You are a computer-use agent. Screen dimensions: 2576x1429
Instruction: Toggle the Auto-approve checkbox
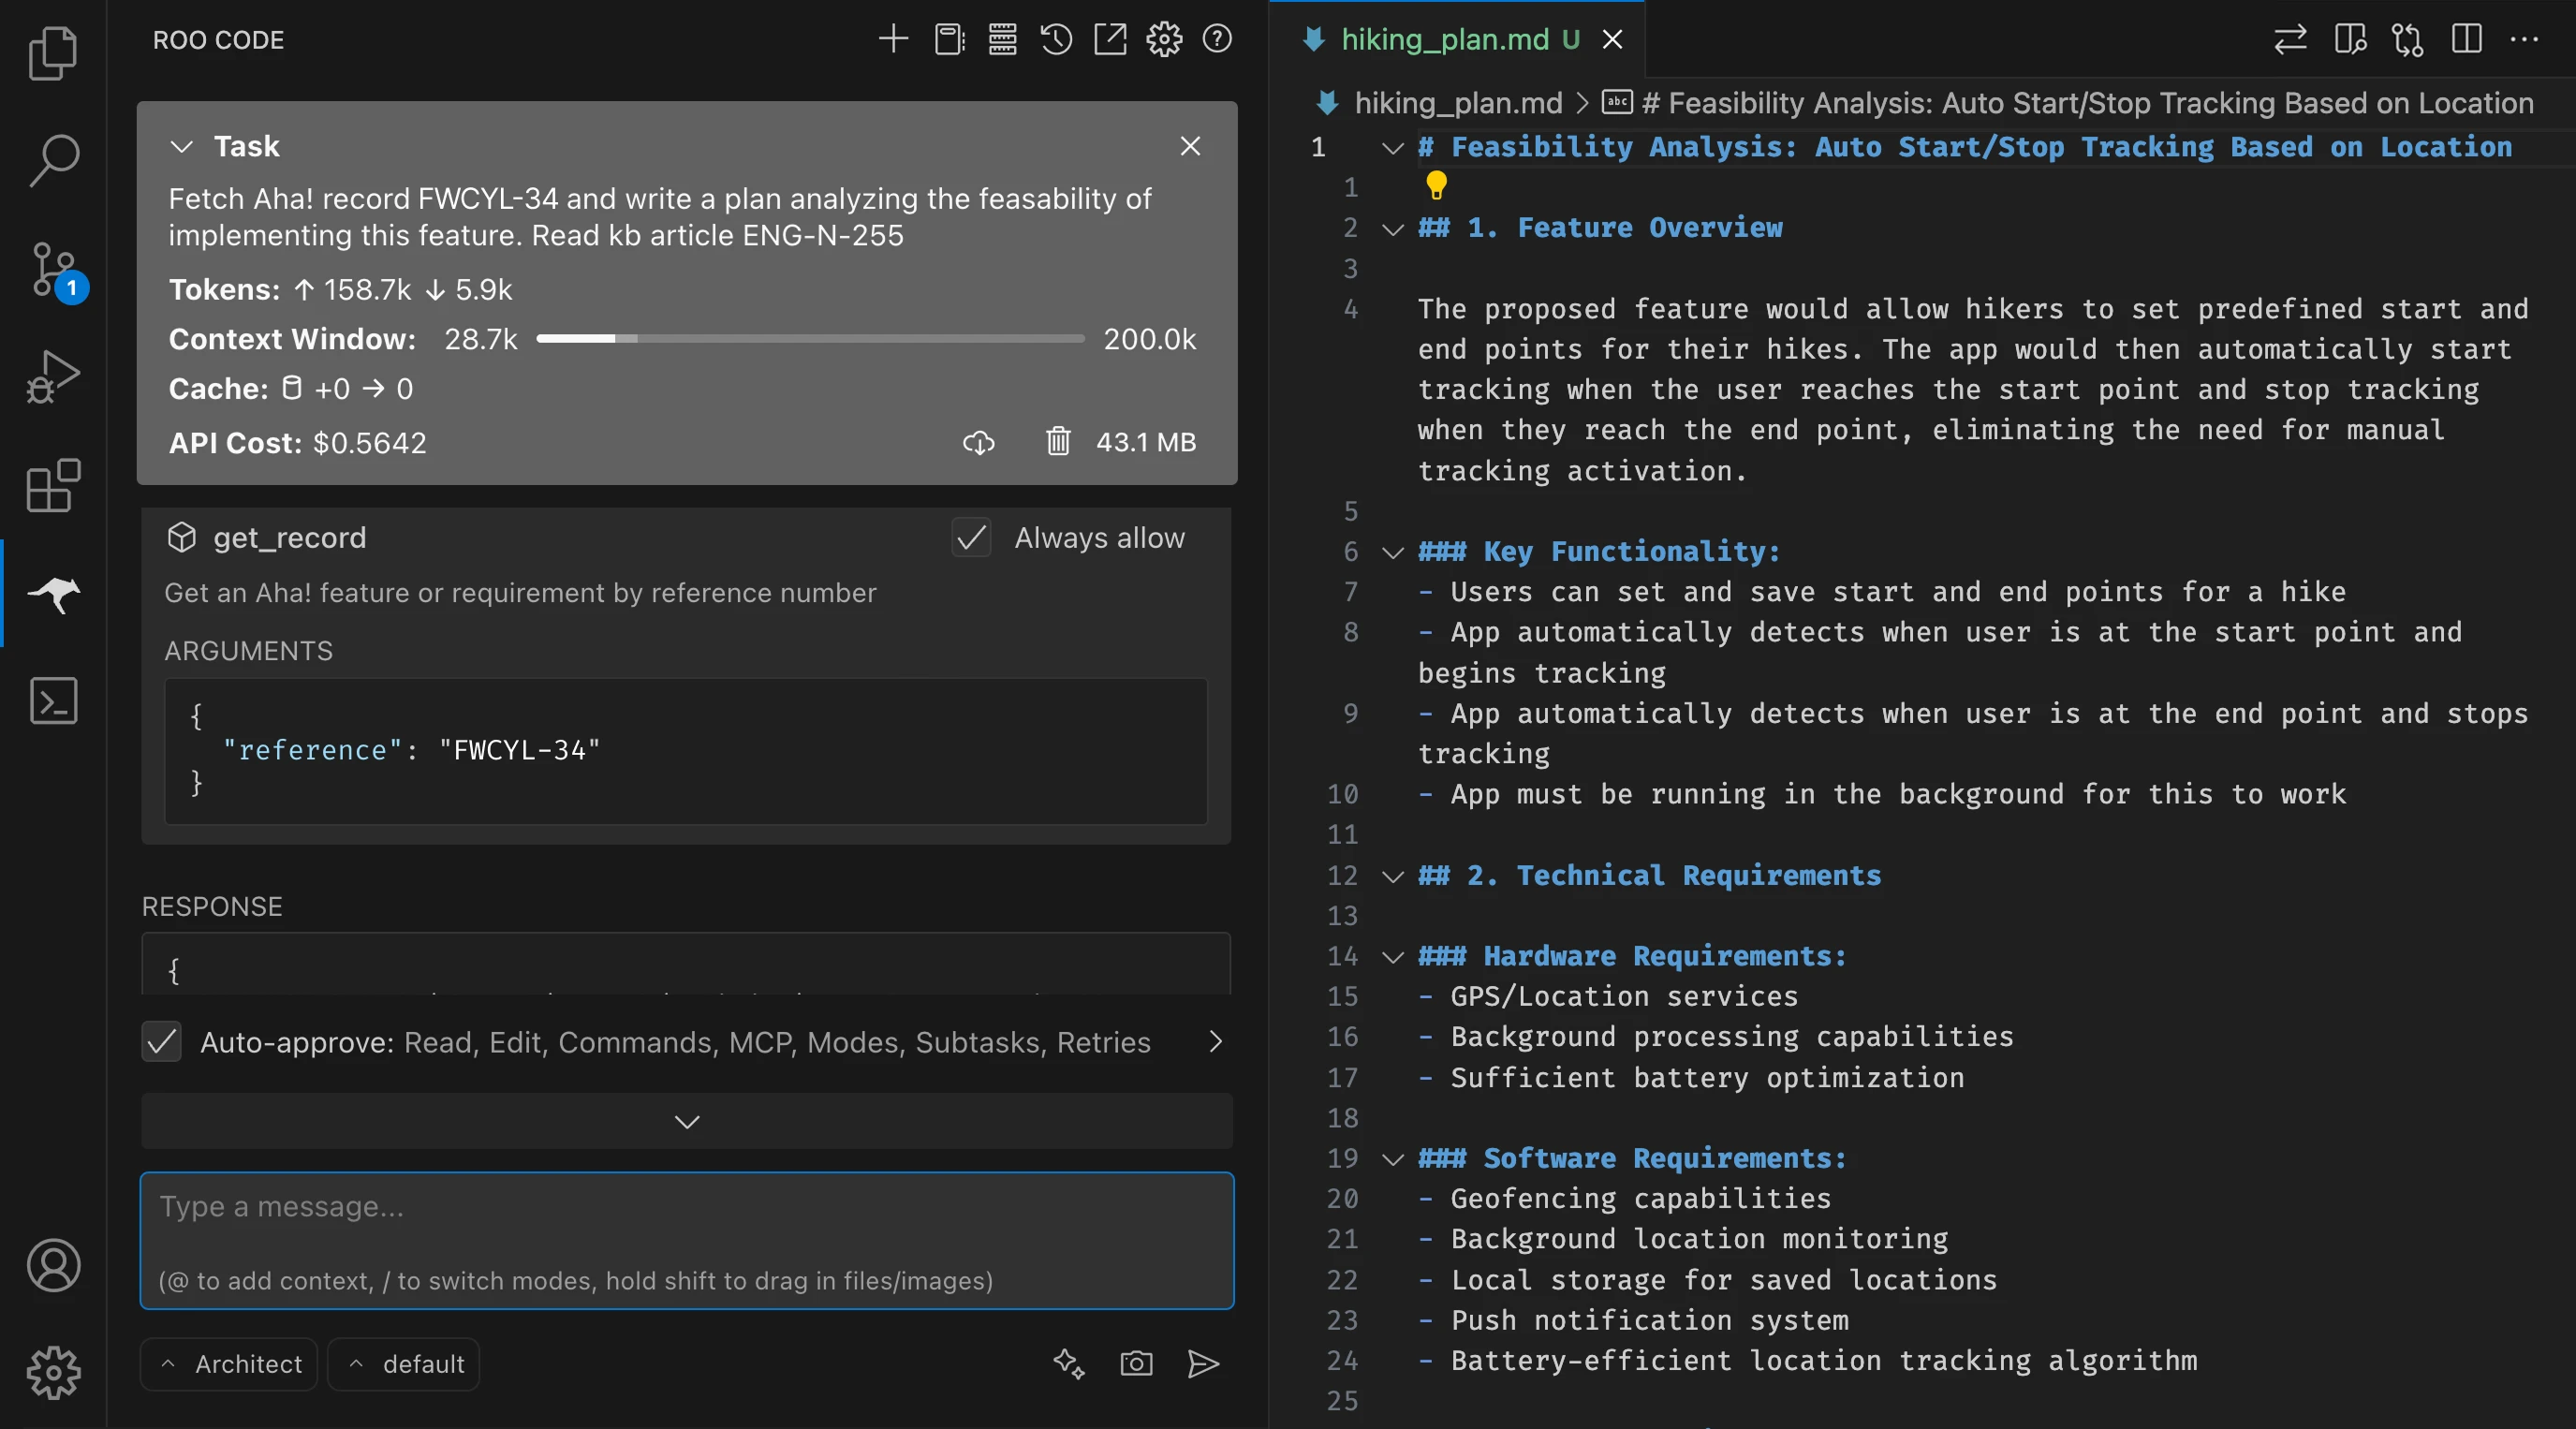(x=161, y=1042)
